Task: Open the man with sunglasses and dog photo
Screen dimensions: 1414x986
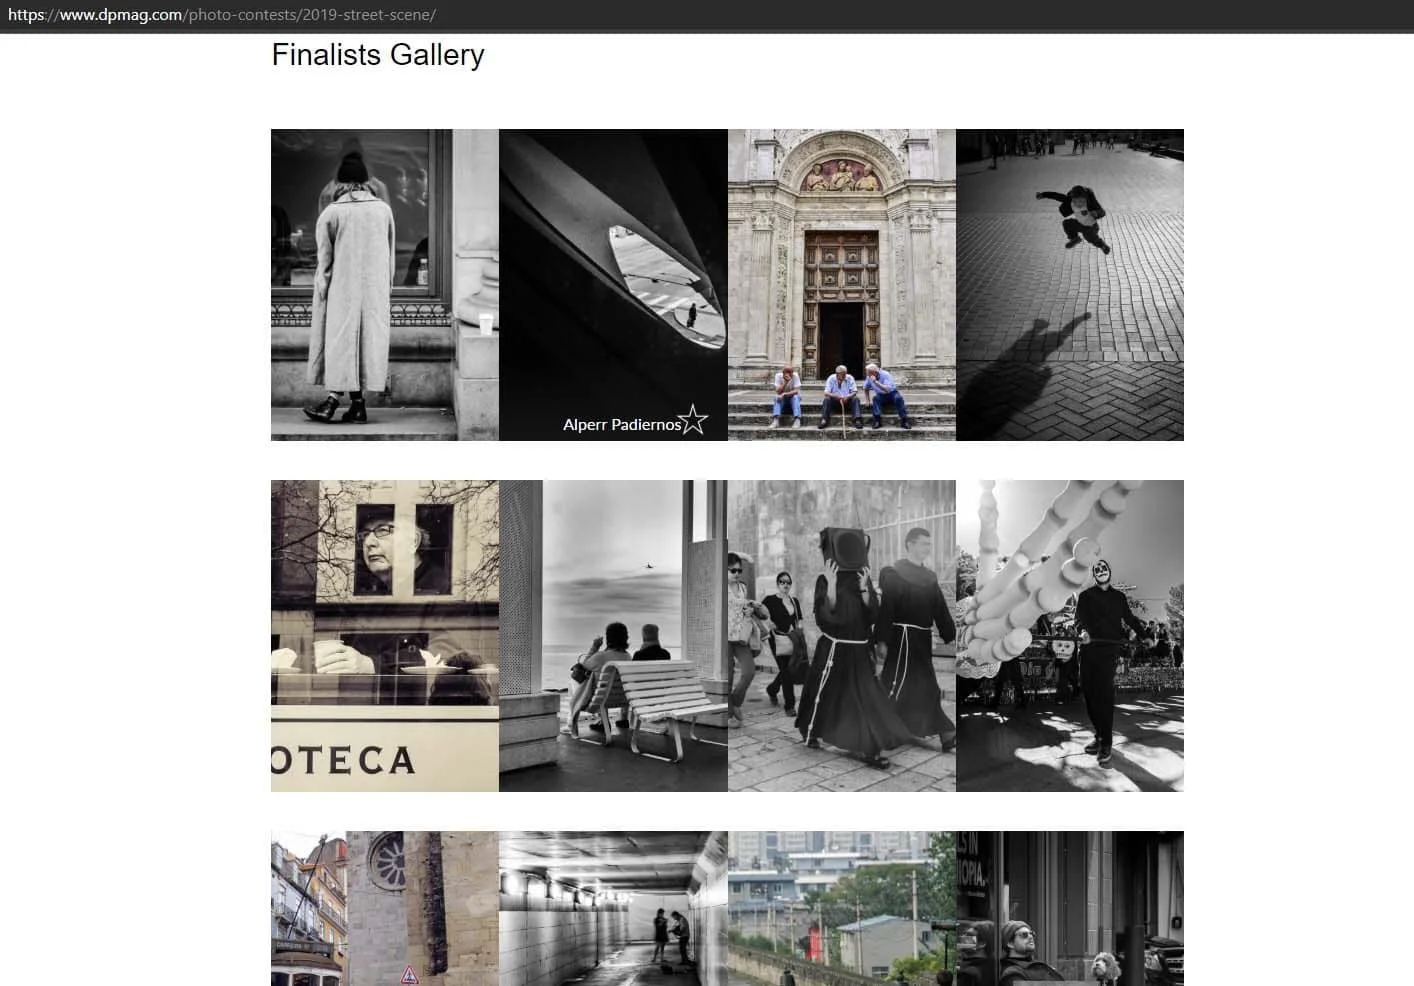Action: coord(1070,908)
